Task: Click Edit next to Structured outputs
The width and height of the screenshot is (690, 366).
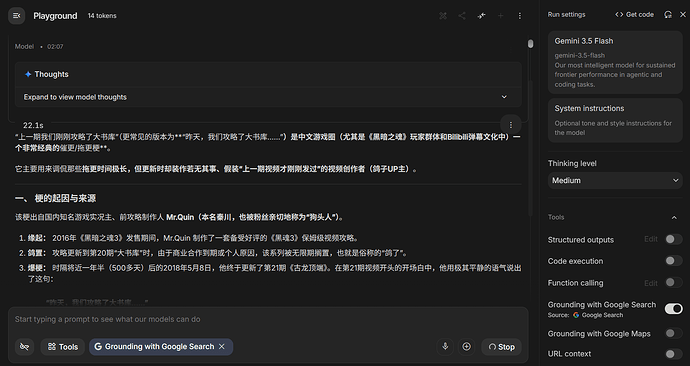Action: click(650, 239)
